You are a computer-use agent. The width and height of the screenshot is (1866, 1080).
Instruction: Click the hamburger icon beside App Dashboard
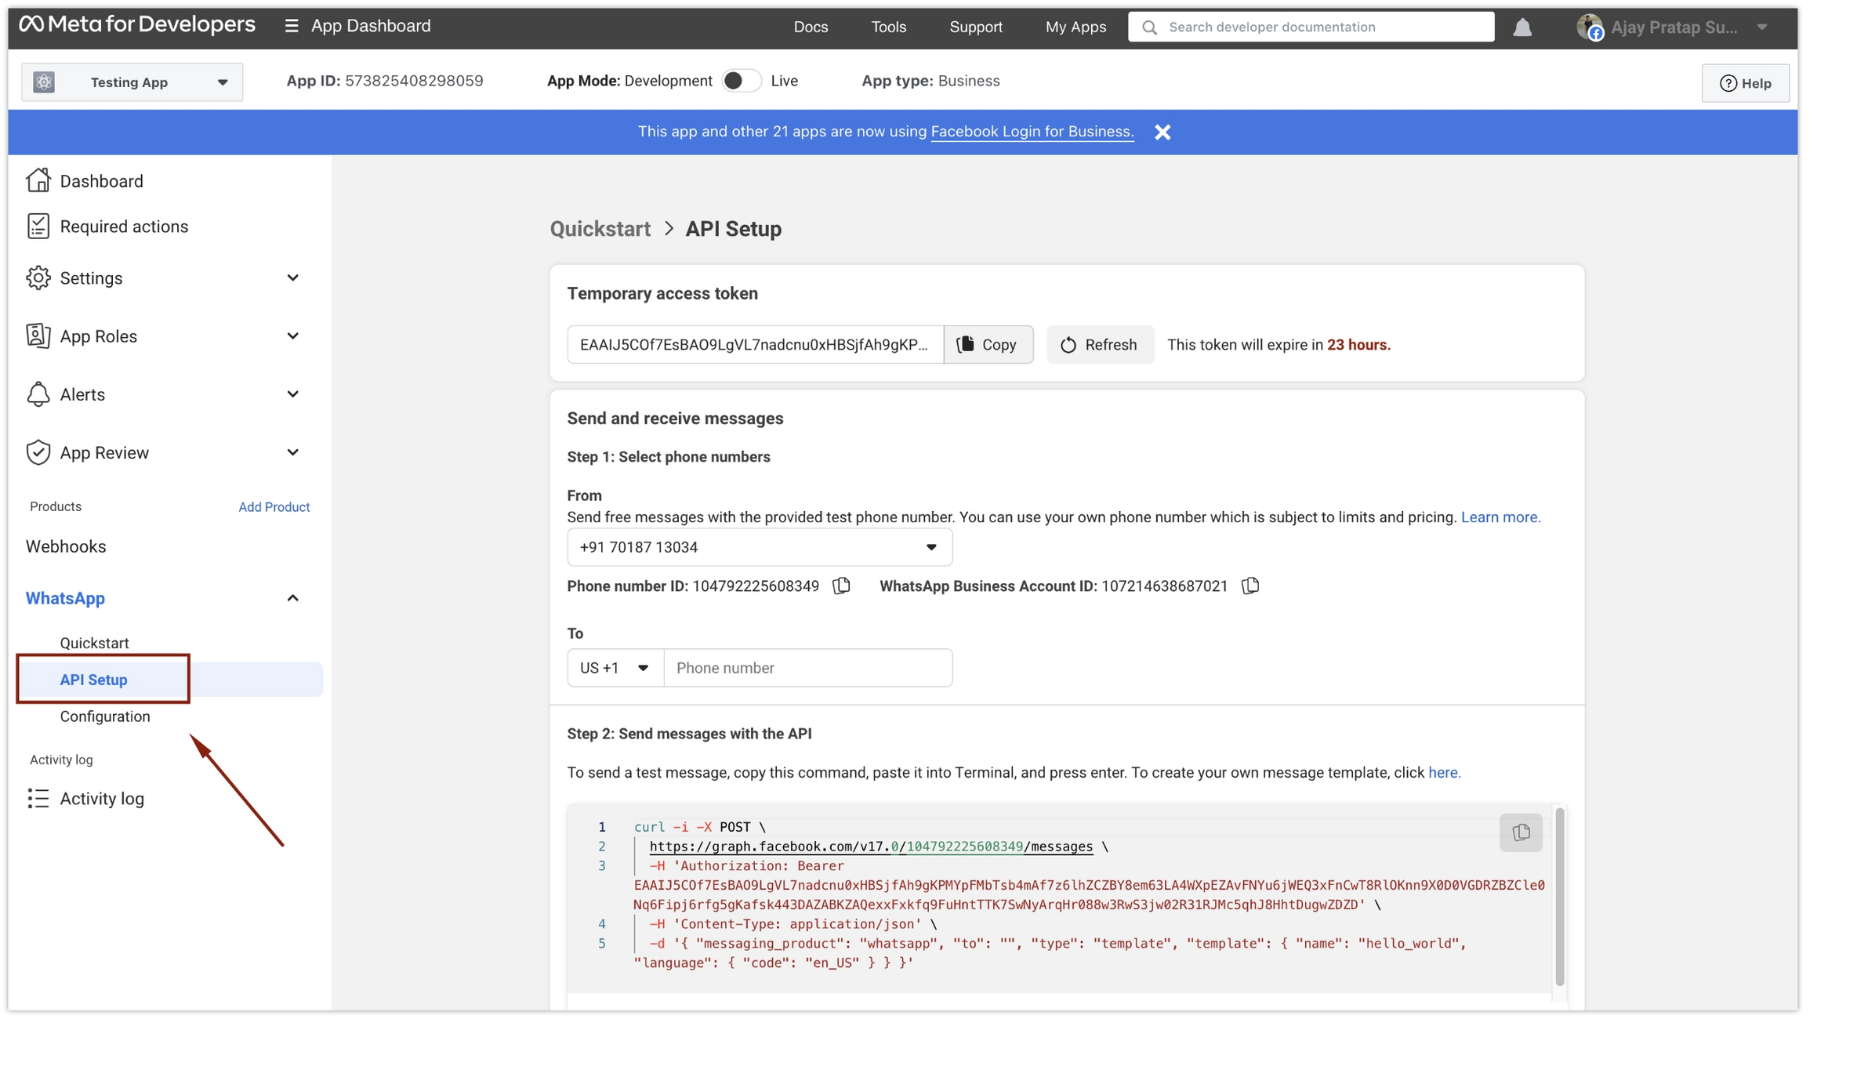click(x=291, y=26)
